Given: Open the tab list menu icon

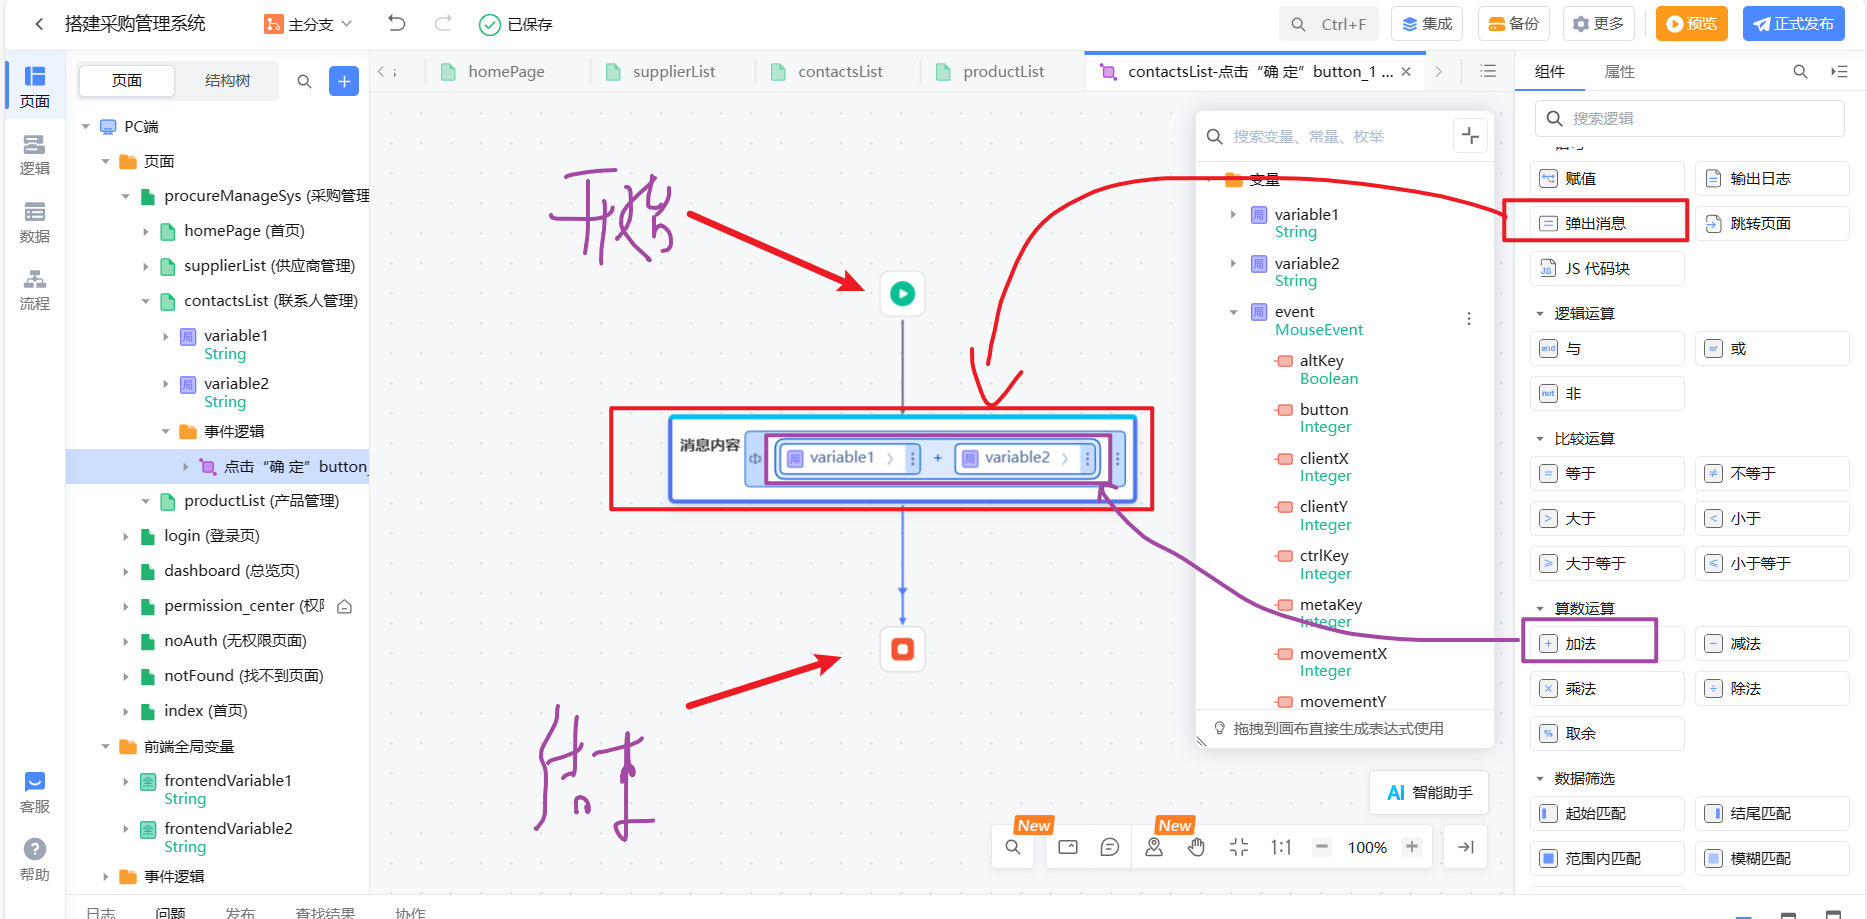Looking at the screenshot, I should tap(1488, 72).
